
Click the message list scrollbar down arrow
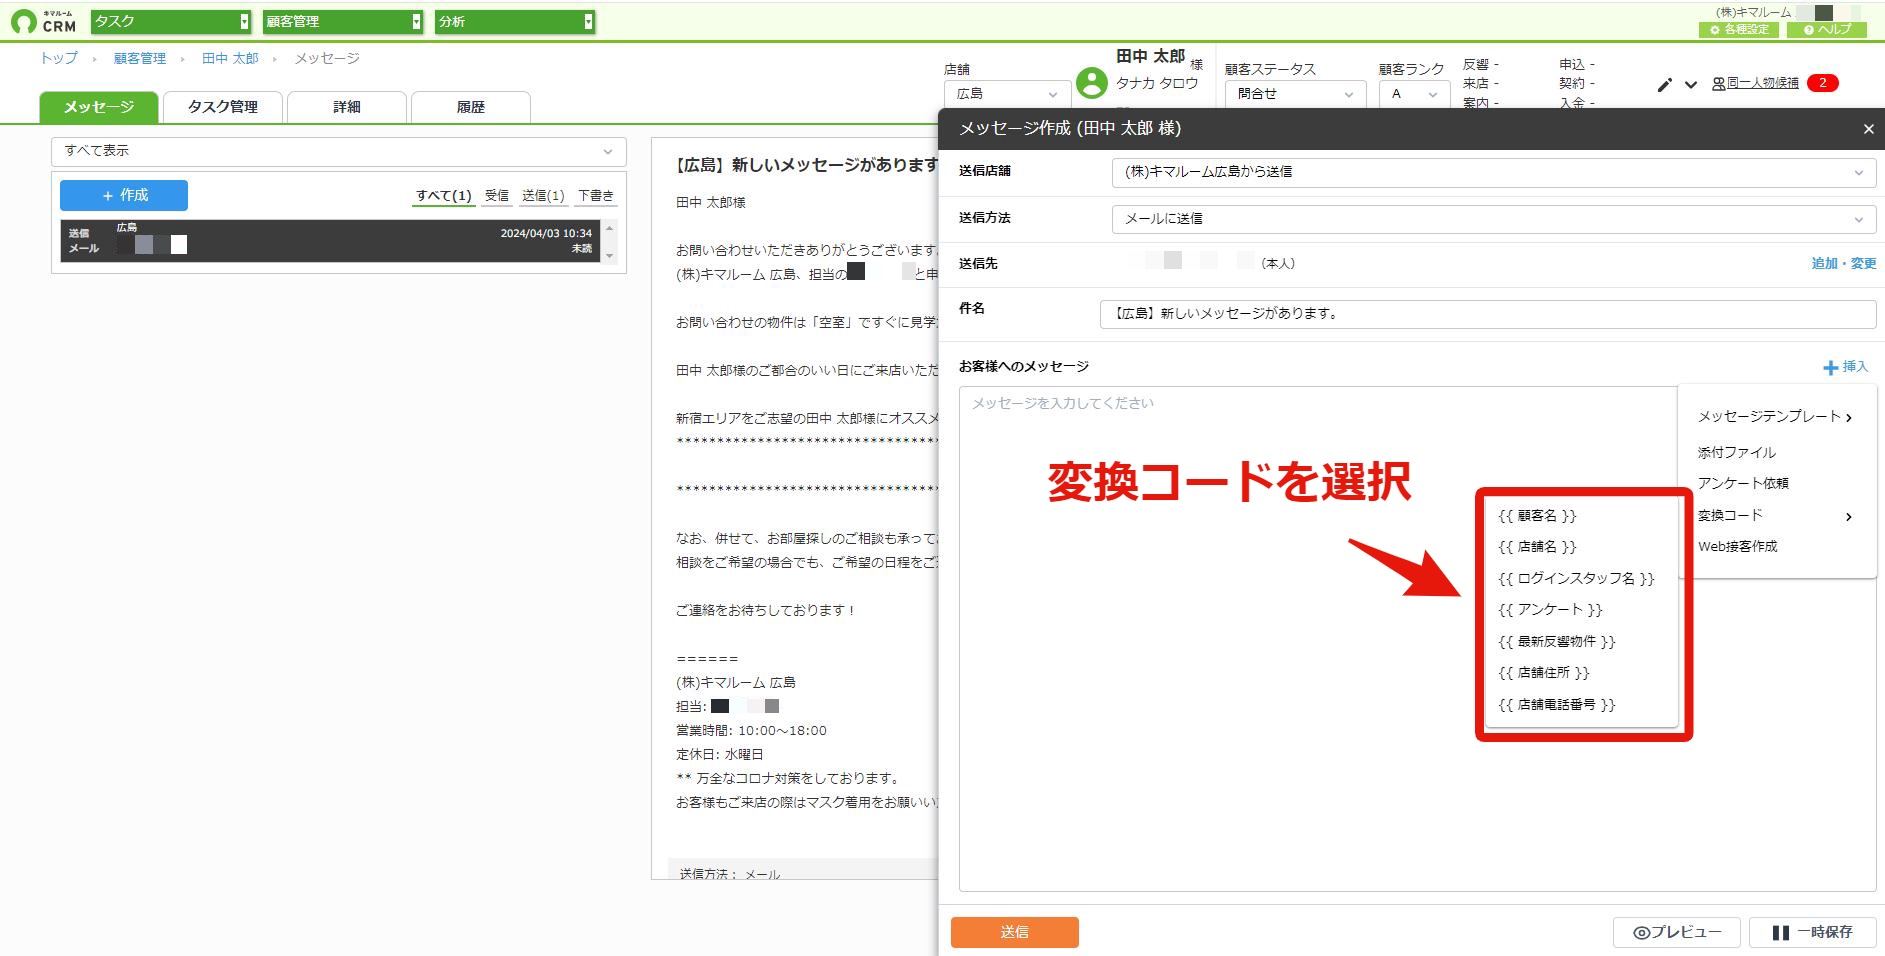(610, 256)
